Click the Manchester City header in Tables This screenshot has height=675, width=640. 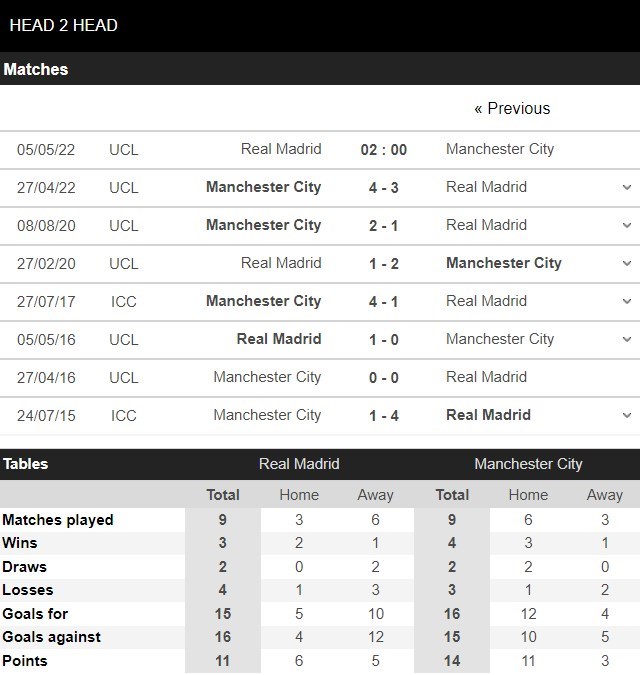pyautogui.click(x=528, y=464)
